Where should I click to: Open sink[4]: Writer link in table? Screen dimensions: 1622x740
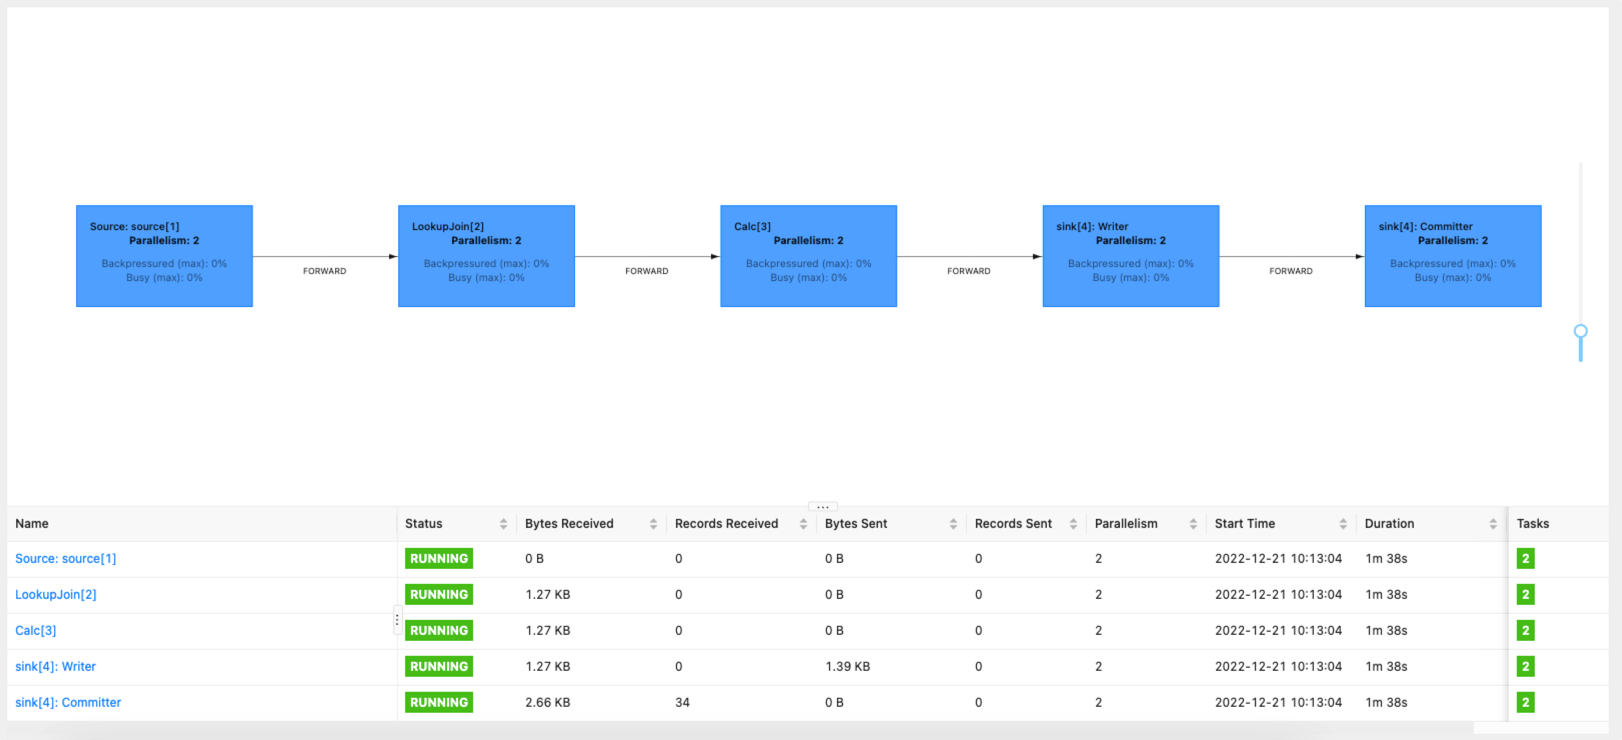pos(56,667)
